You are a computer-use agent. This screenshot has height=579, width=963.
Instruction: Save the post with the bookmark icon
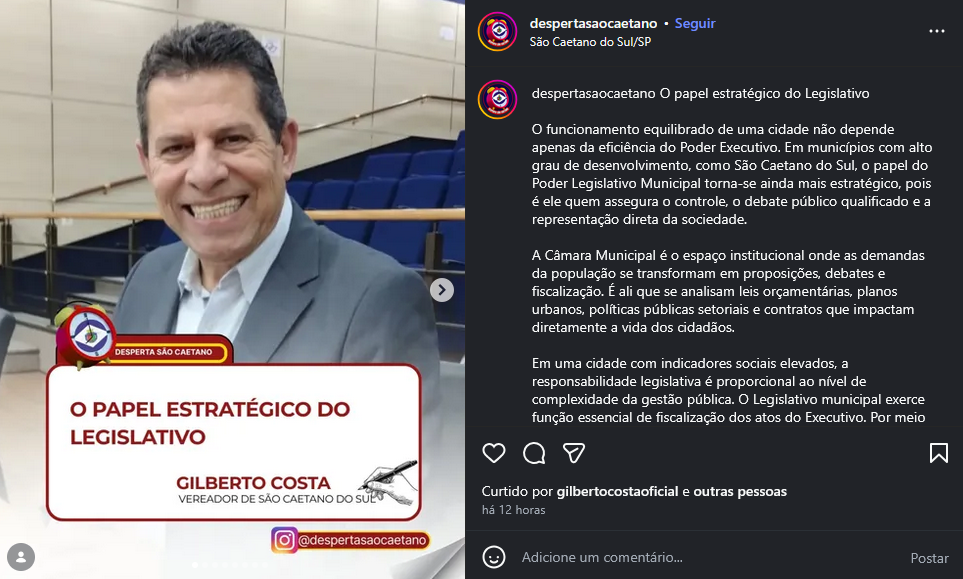[x=938, y=453]
